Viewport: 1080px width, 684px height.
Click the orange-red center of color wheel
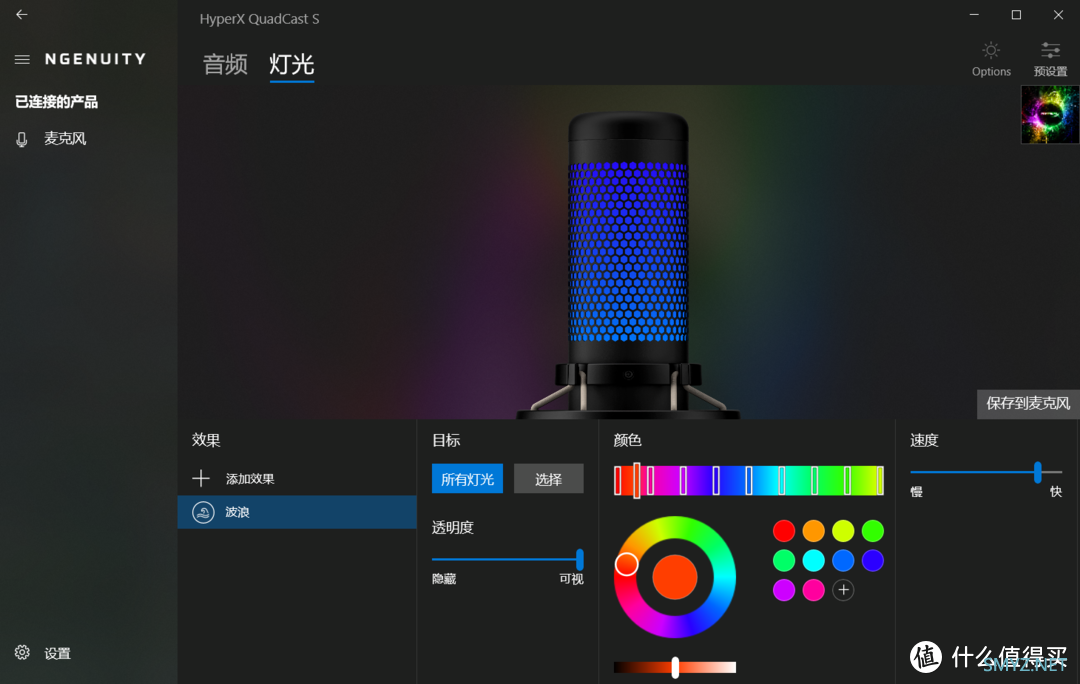[x=675, y=577]
